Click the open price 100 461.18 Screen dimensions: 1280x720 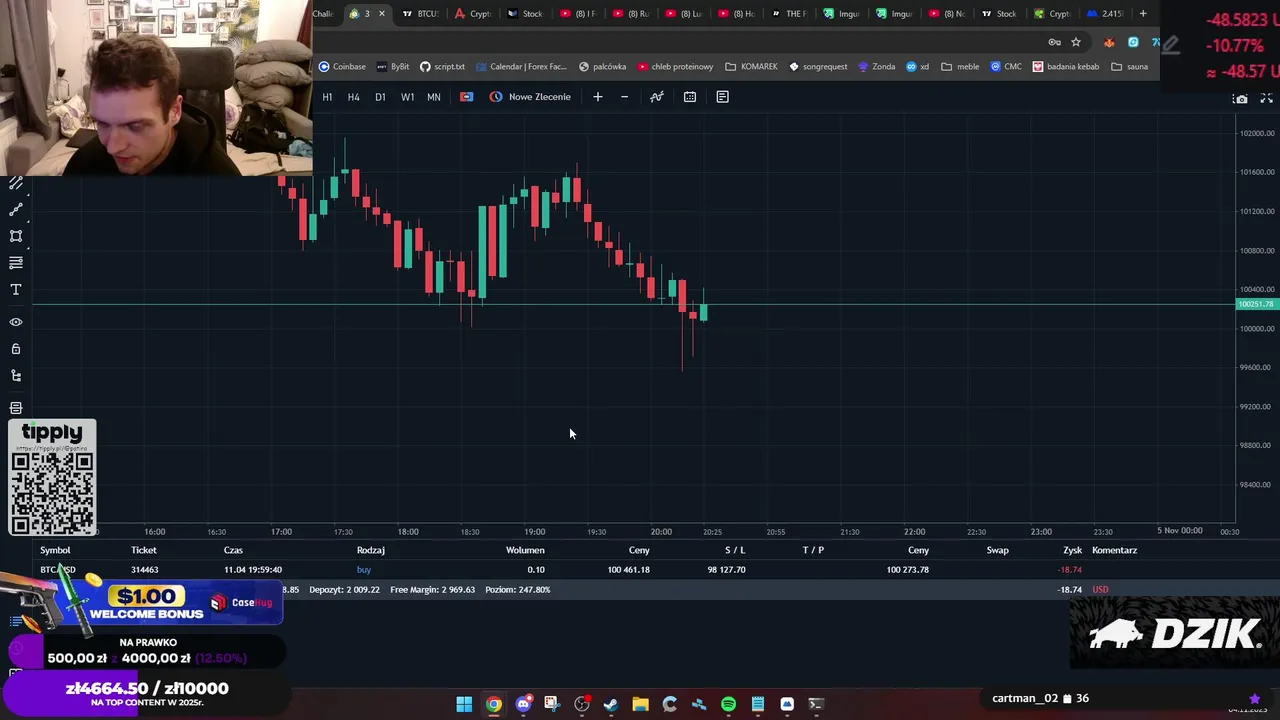pyautogui.click(x=628, y=570)
